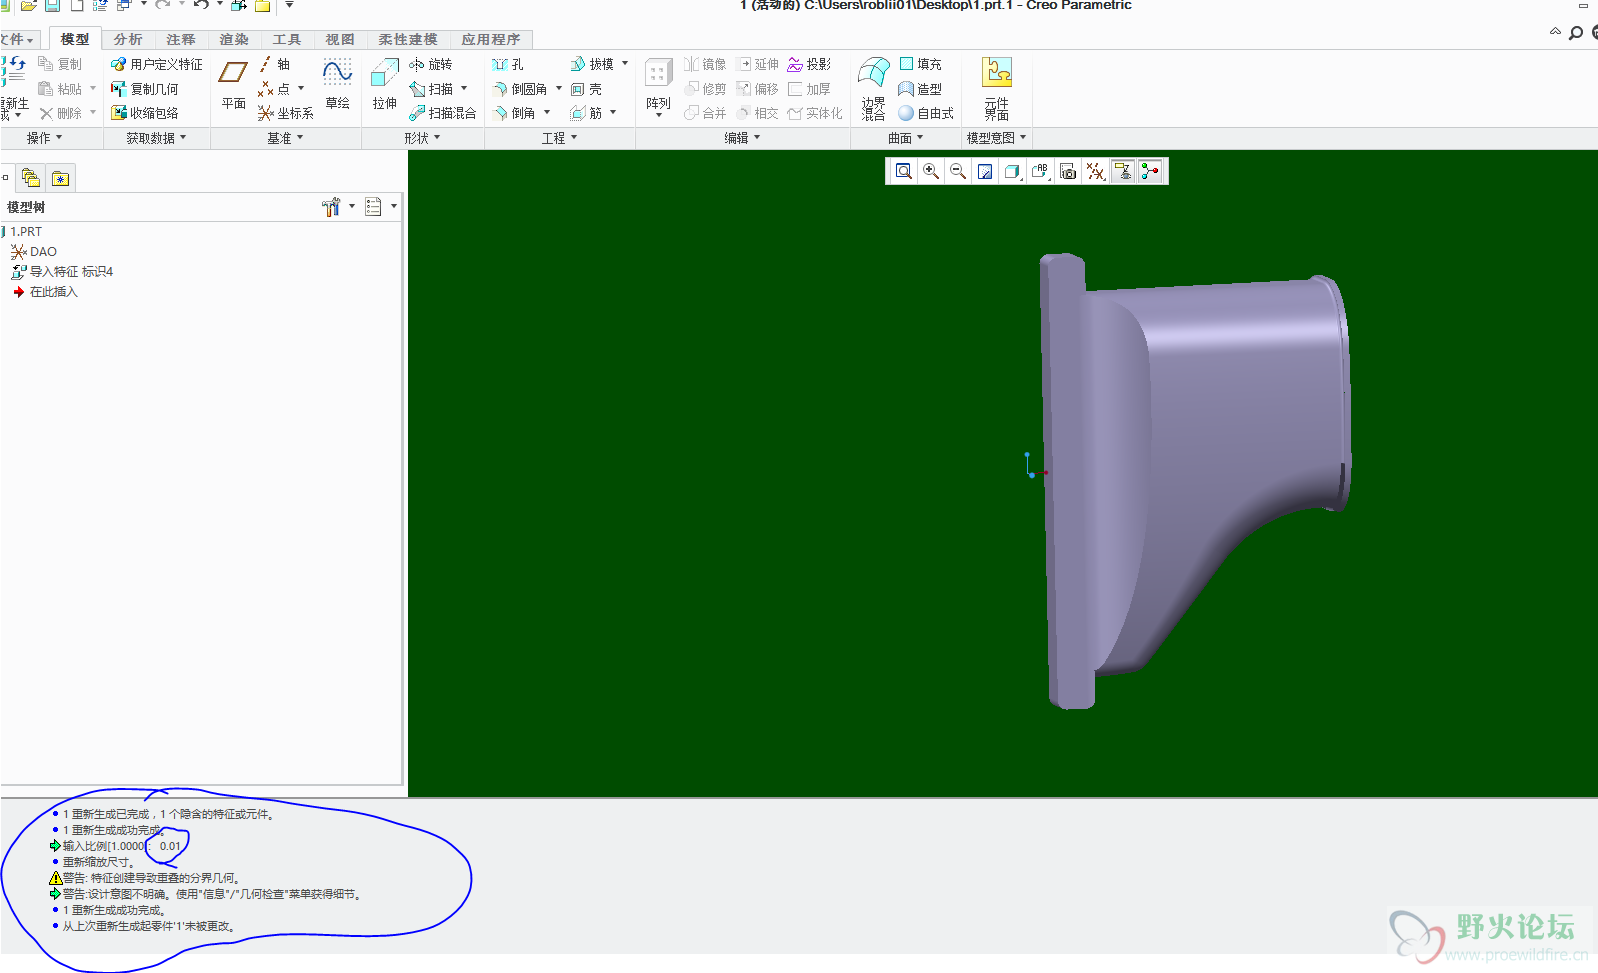
Task: Refit the model view in graphics toolbar
Action: (903, 171)
